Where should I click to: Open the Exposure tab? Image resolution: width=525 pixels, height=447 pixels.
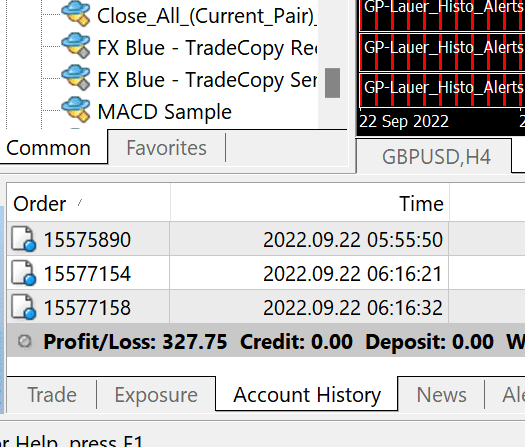point(156,395)
